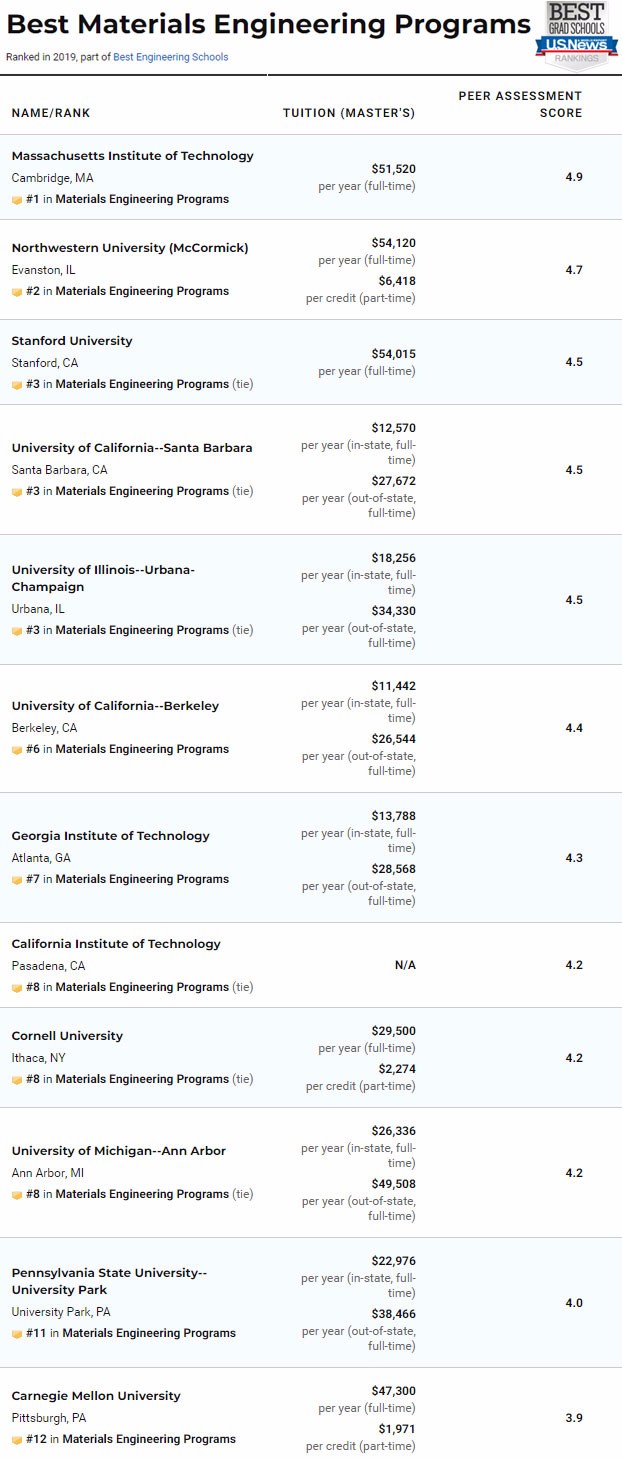Click the California Institute of Technology link
622x1459 pixels.
(x=116, y=944)
